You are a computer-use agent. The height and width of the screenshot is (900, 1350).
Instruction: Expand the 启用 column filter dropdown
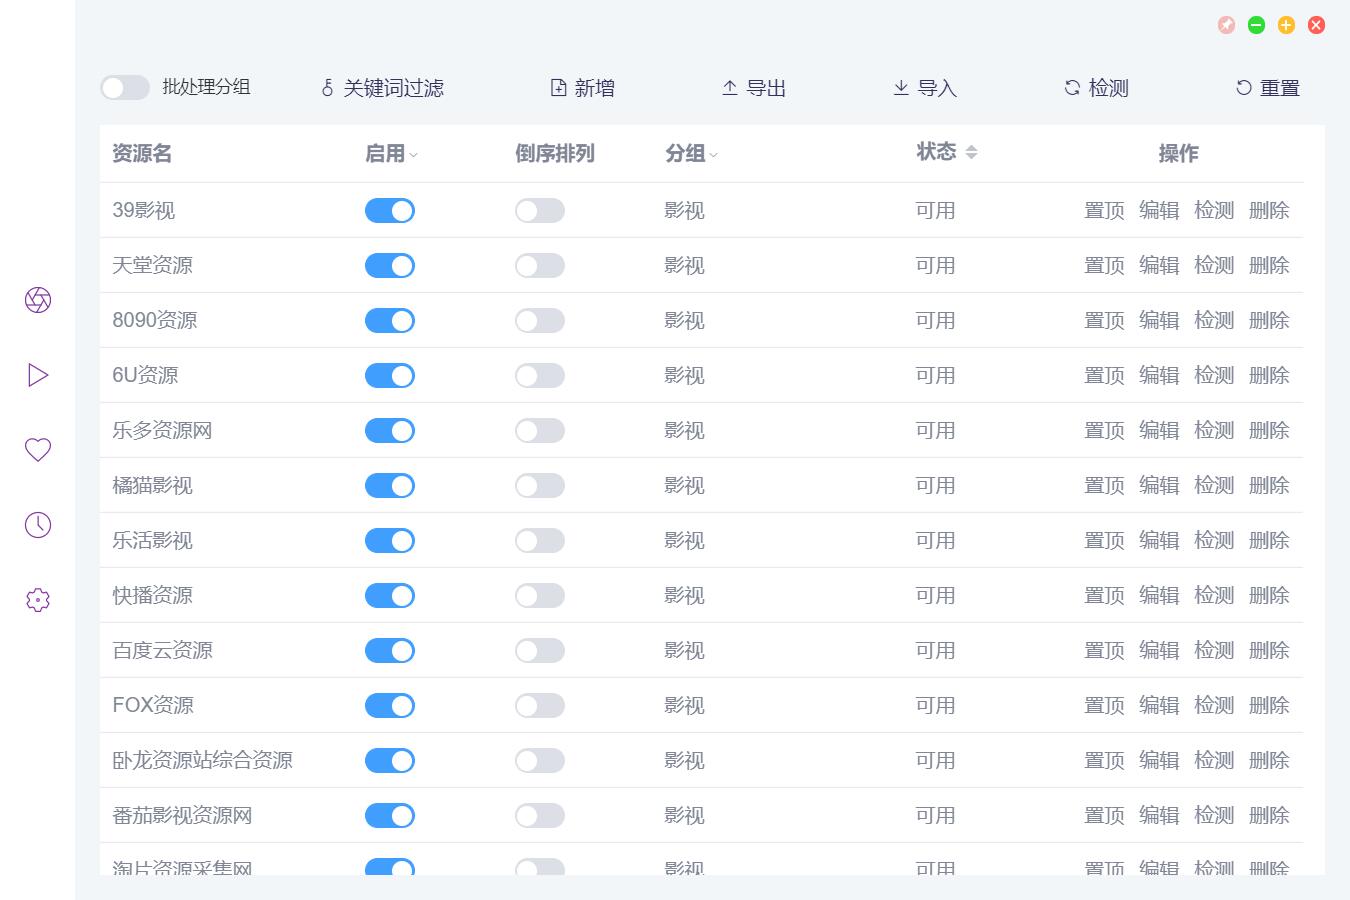point(414,155)
